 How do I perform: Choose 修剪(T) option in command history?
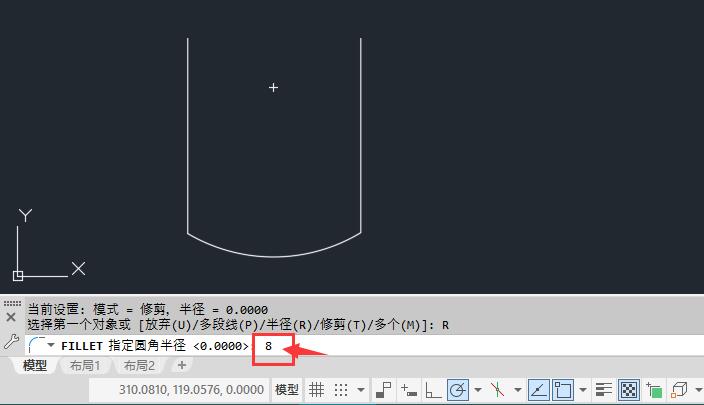343,325
